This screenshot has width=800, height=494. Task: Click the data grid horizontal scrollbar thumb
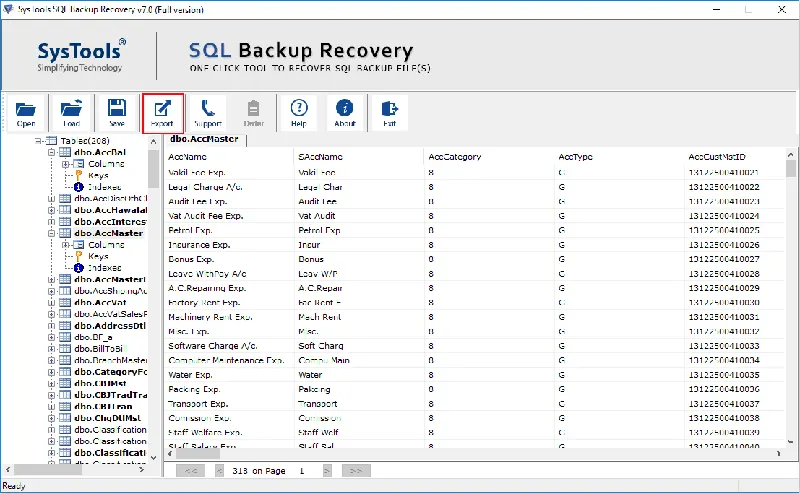198,453
